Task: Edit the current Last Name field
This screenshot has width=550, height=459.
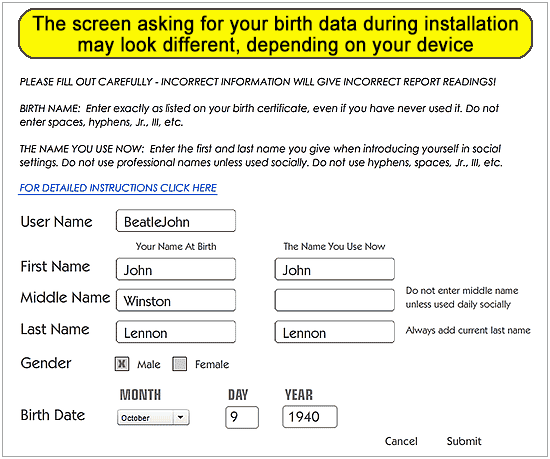Action: pyautogui.click(x=335, y=332)
